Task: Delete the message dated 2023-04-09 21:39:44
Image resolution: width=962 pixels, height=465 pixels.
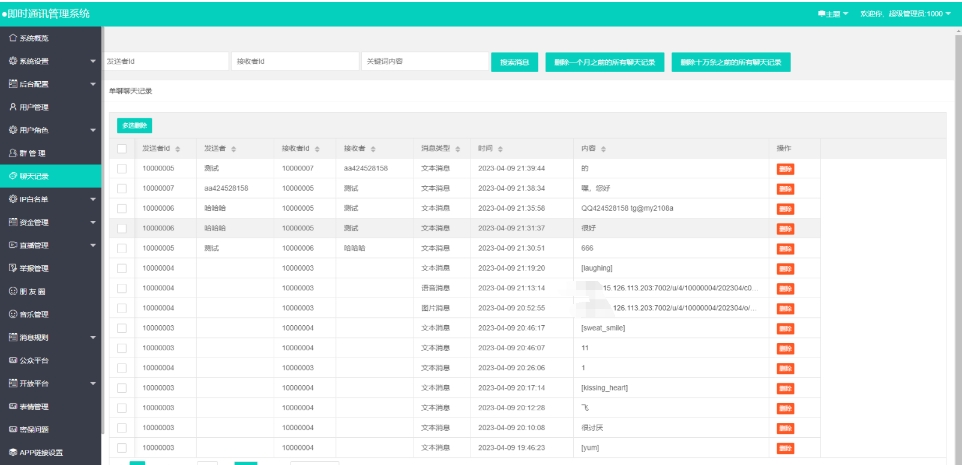Action: click(x=785, y=169)
